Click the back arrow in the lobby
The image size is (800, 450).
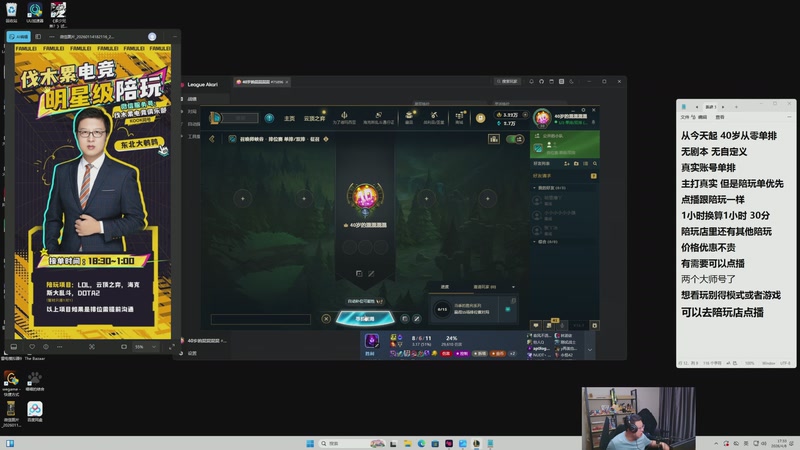coord(212,139)
